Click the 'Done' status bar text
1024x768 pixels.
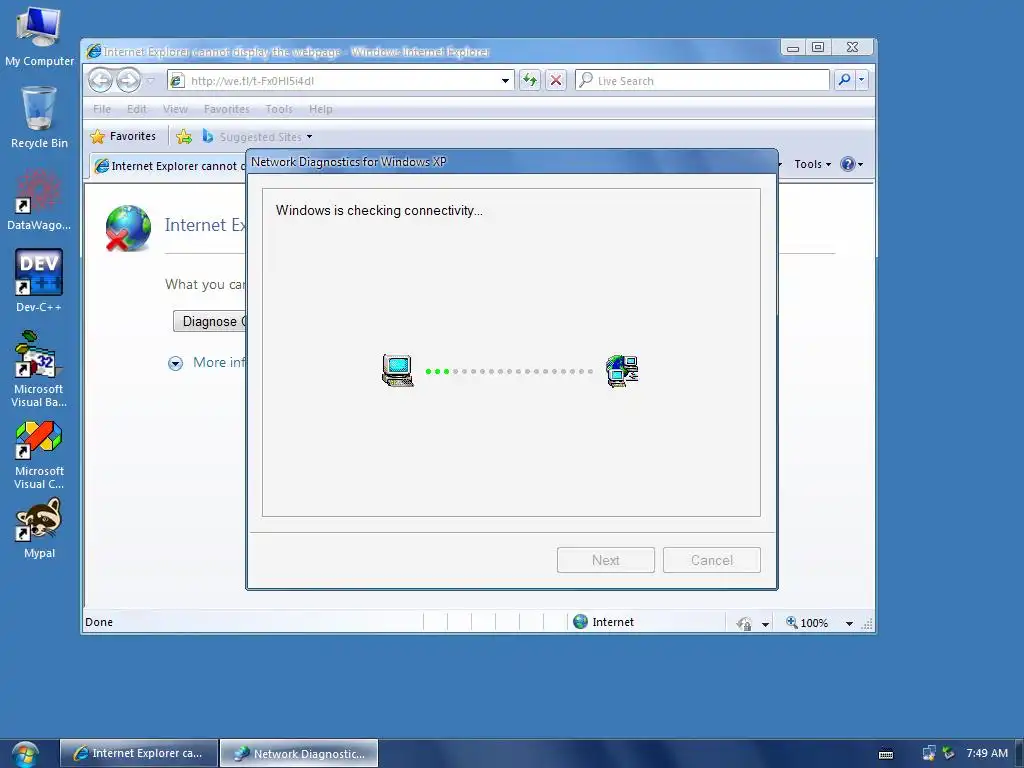tap(99, 622)
